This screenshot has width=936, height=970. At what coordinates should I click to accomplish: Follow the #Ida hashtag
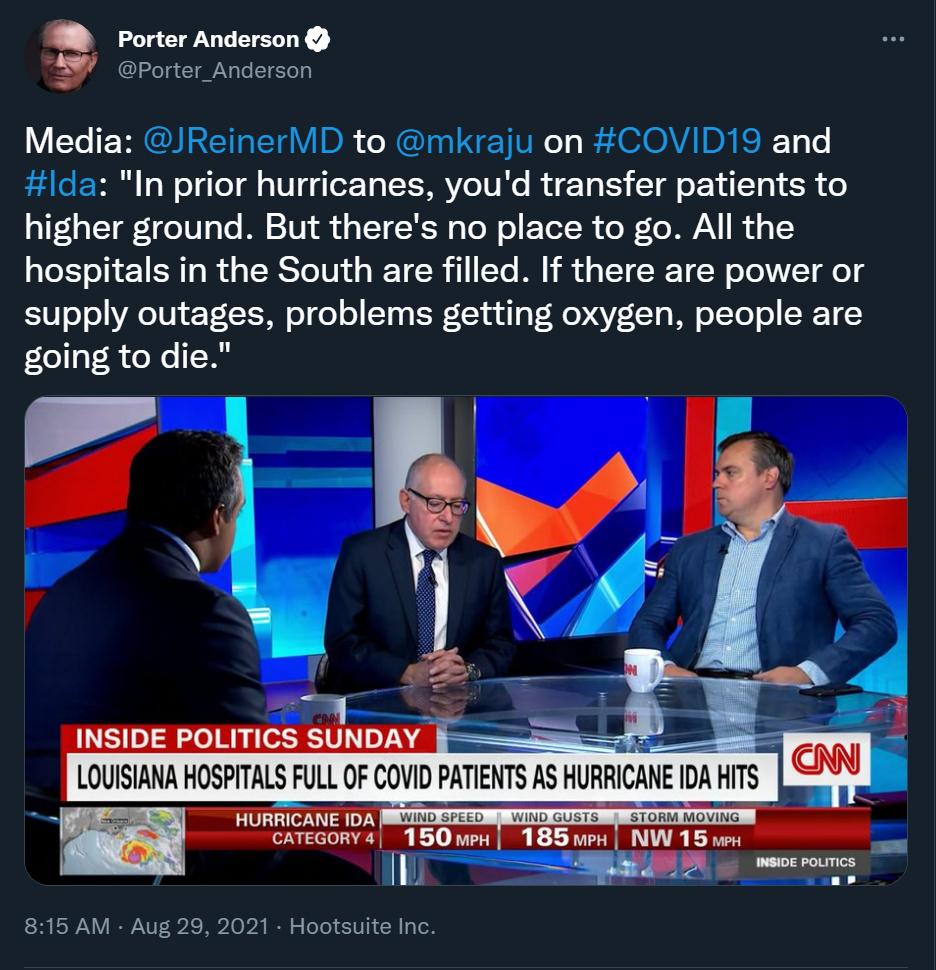point(61,184)
